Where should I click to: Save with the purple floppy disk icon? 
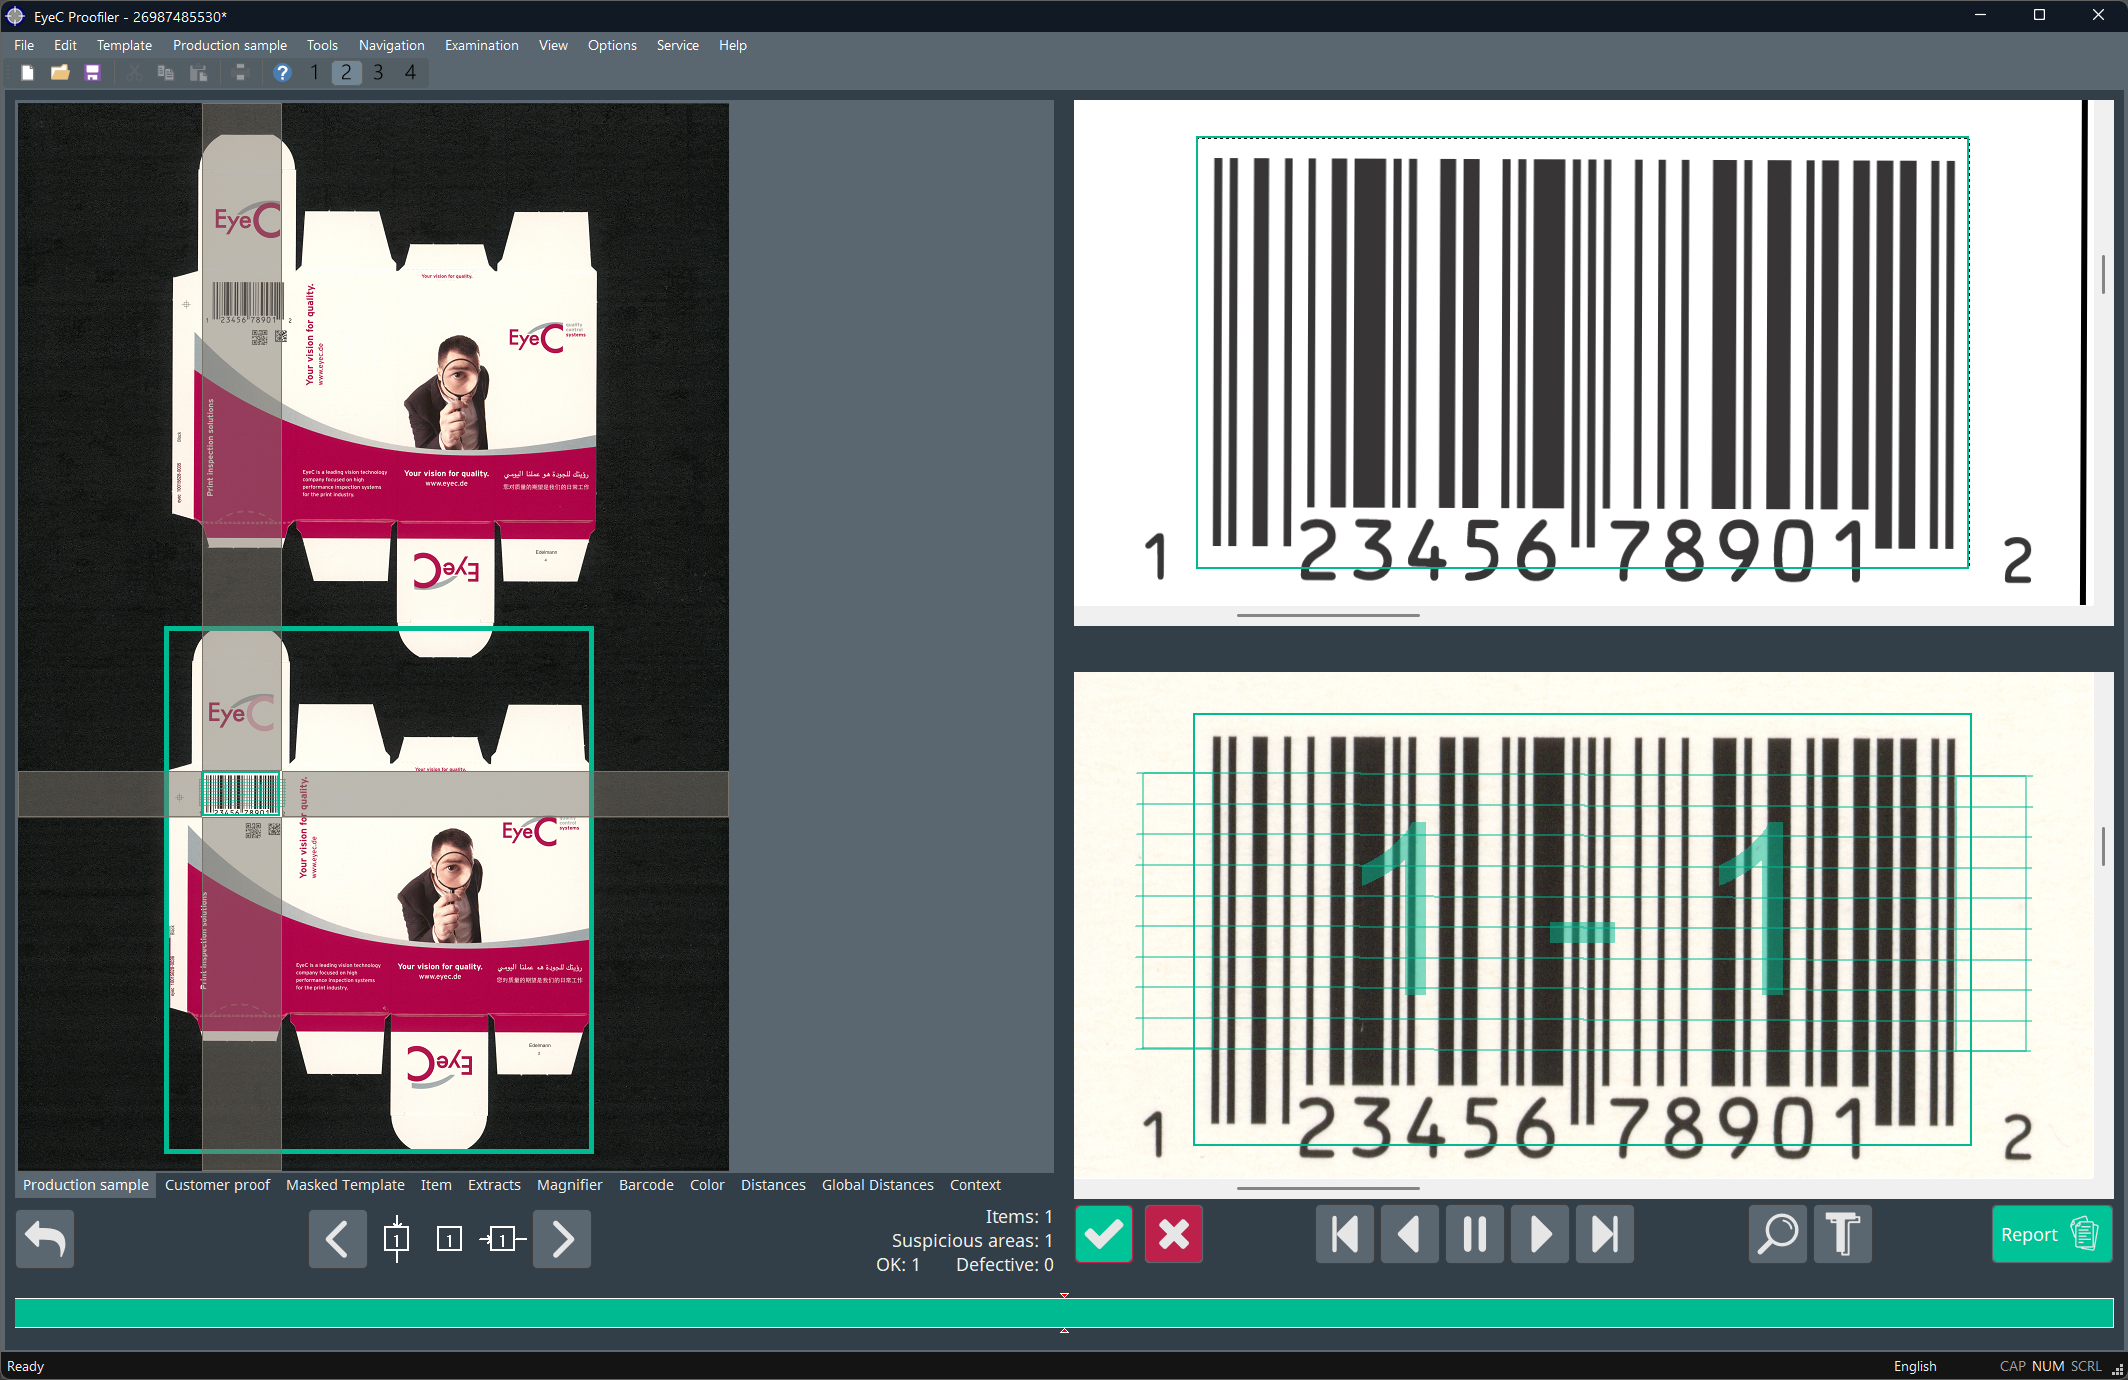click(93, 72)
